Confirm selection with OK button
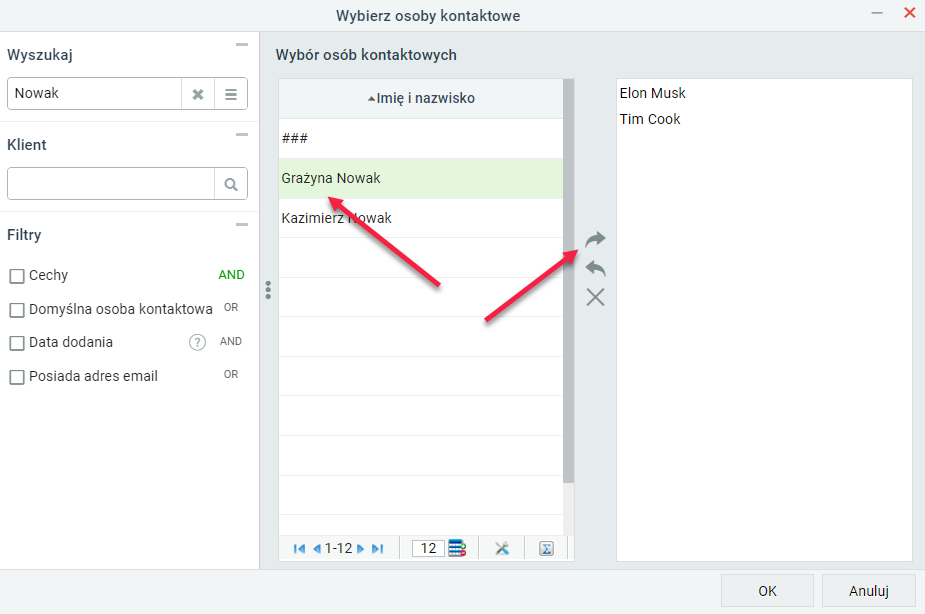The height and width of the screenshot is (614, 925). (767, 591)
